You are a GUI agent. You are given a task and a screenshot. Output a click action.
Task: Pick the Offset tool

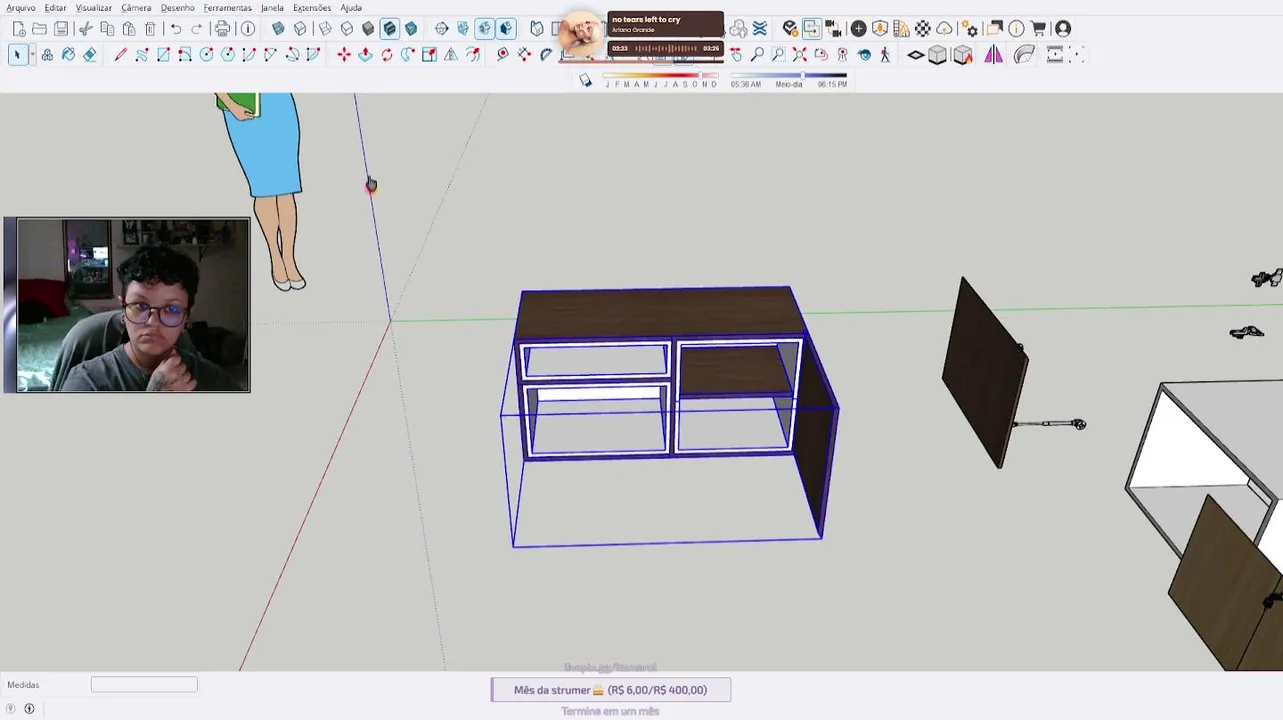[x=472, y=55]
